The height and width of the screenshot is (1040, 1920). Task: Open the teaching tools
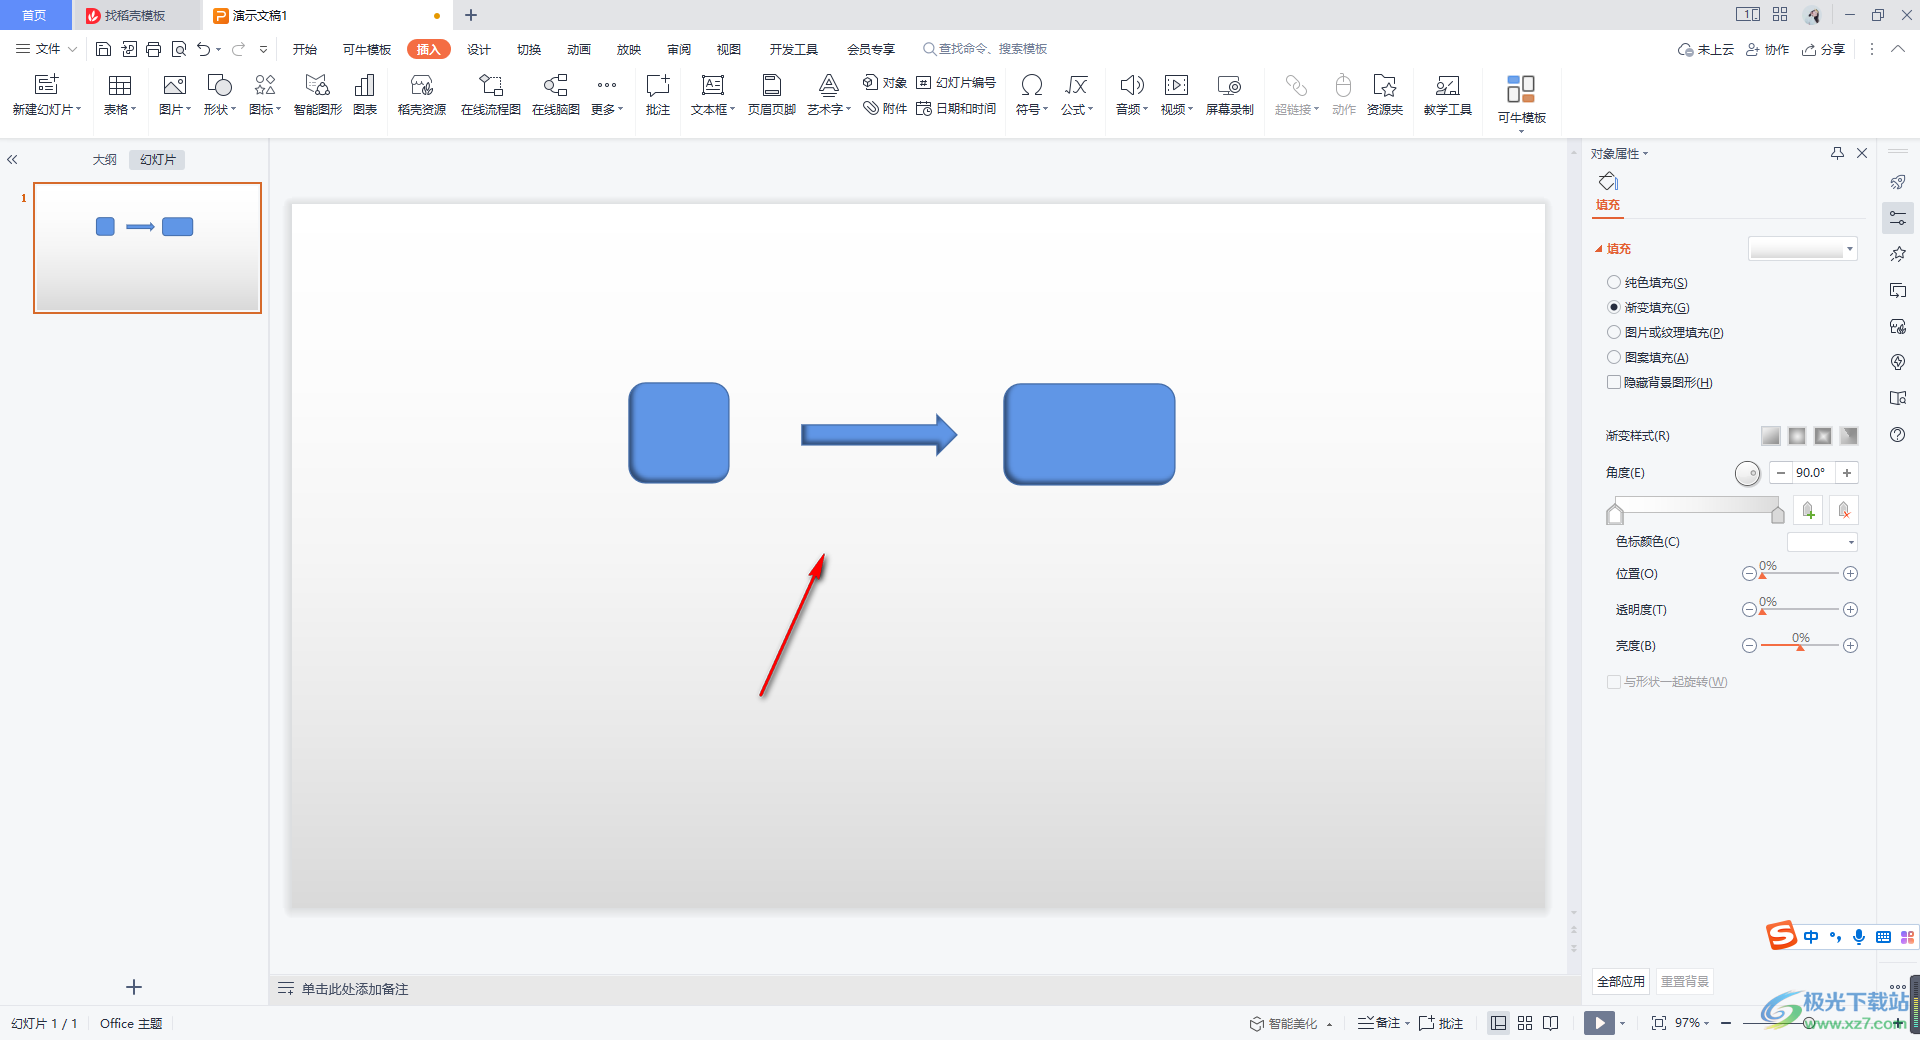[1448, 95]
